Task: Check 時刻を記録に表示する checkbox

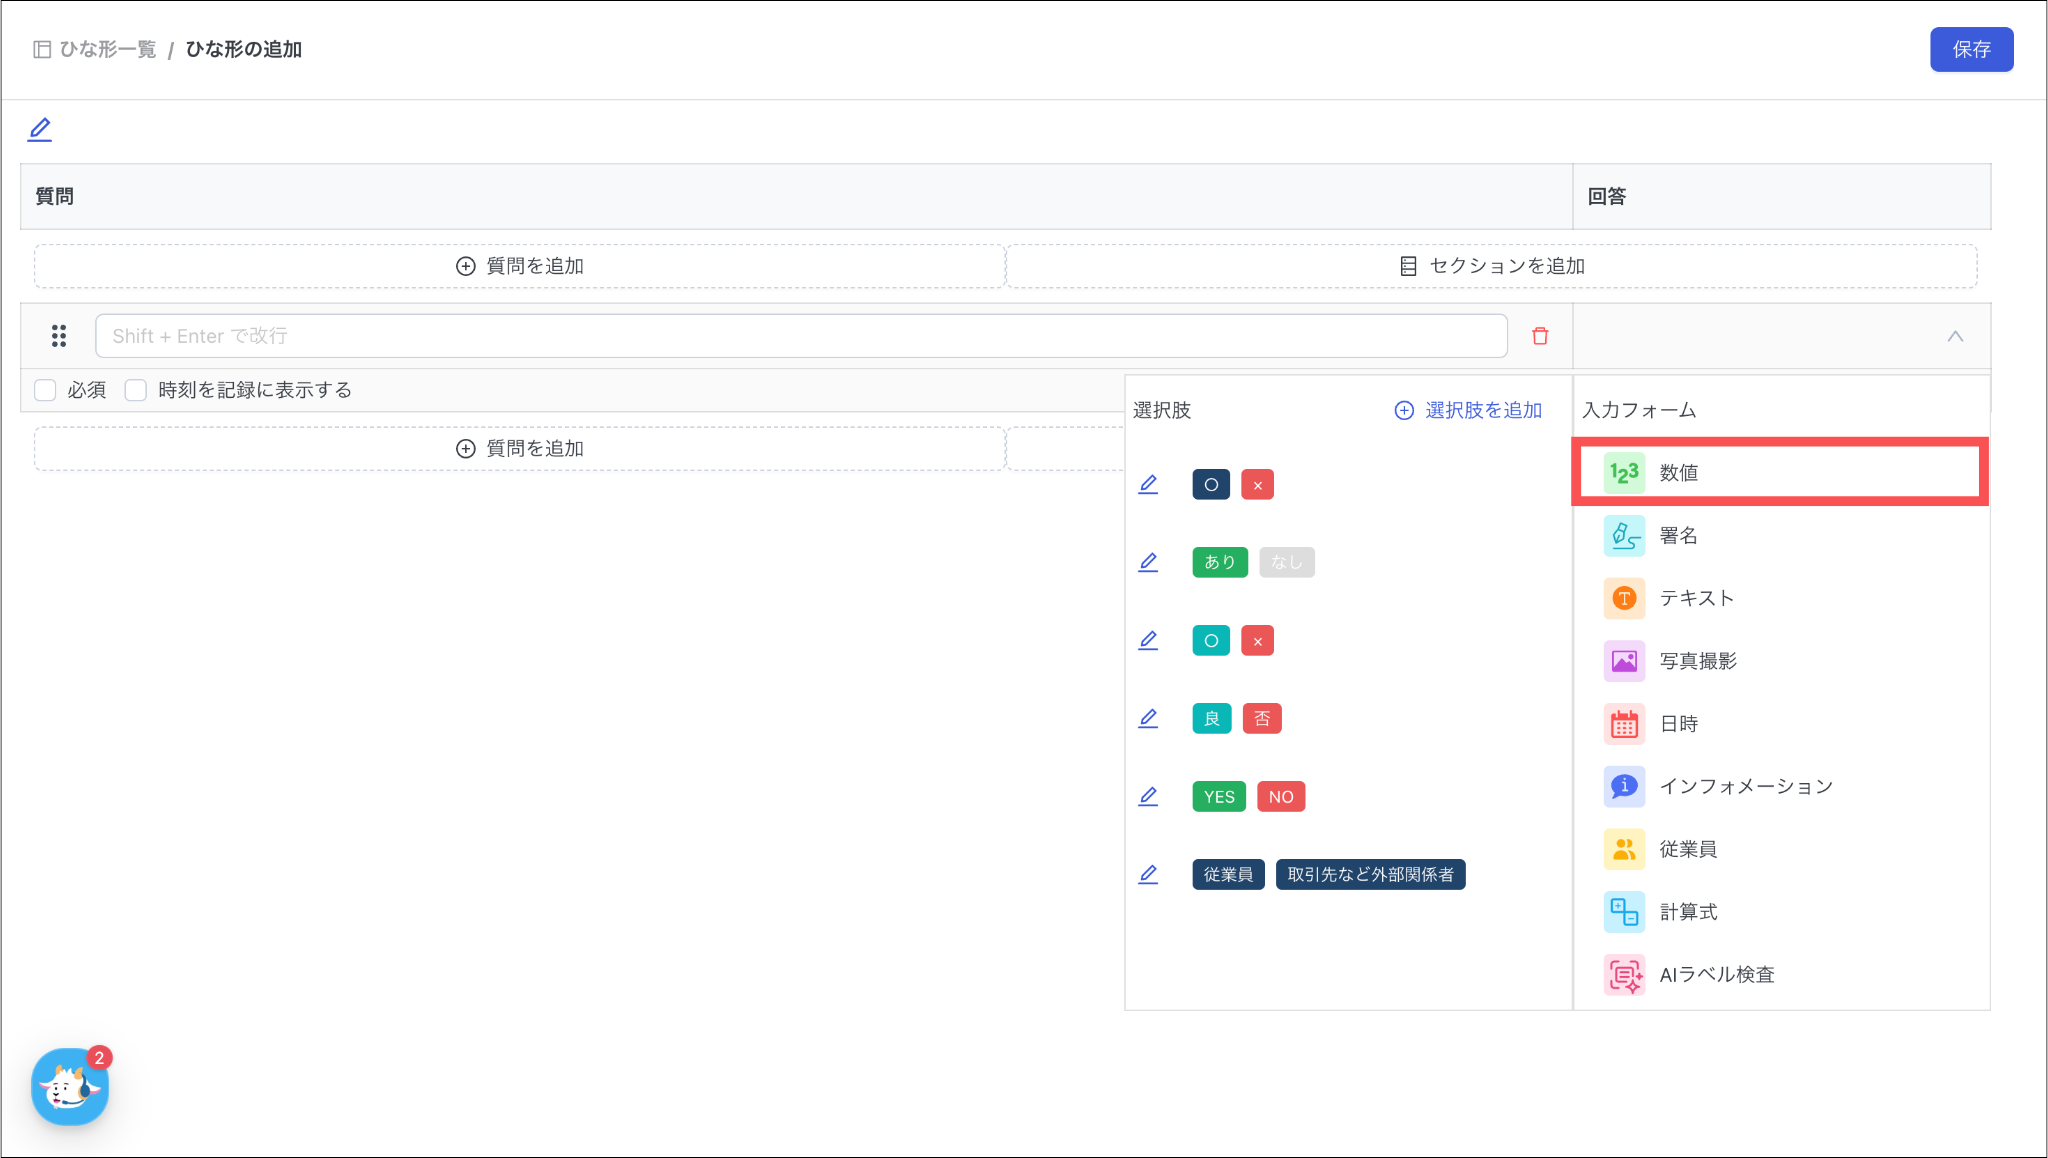Action: click(x=136, y=390)
